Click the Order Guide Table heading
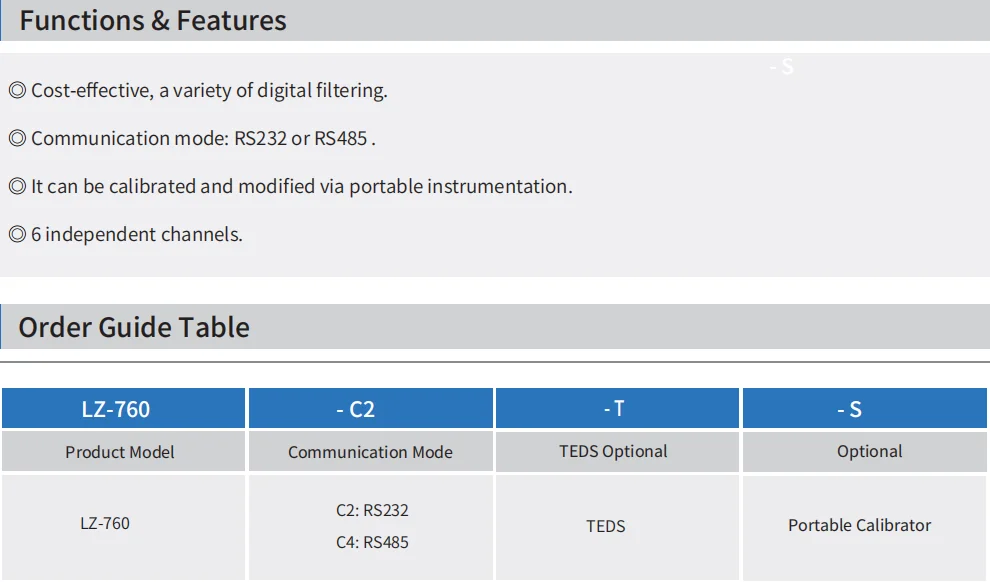 pos(134,327)
